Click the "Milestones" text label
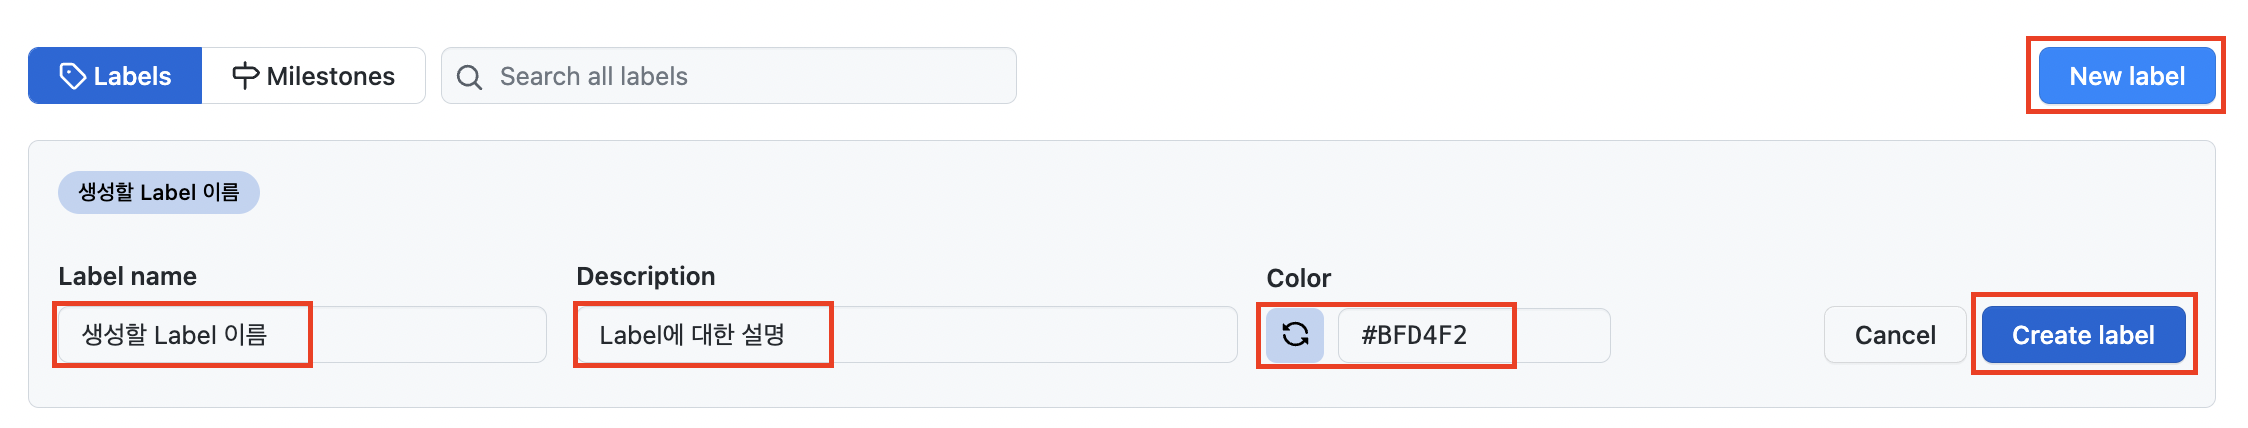The image size is (2248, 428). click(331, 76)
